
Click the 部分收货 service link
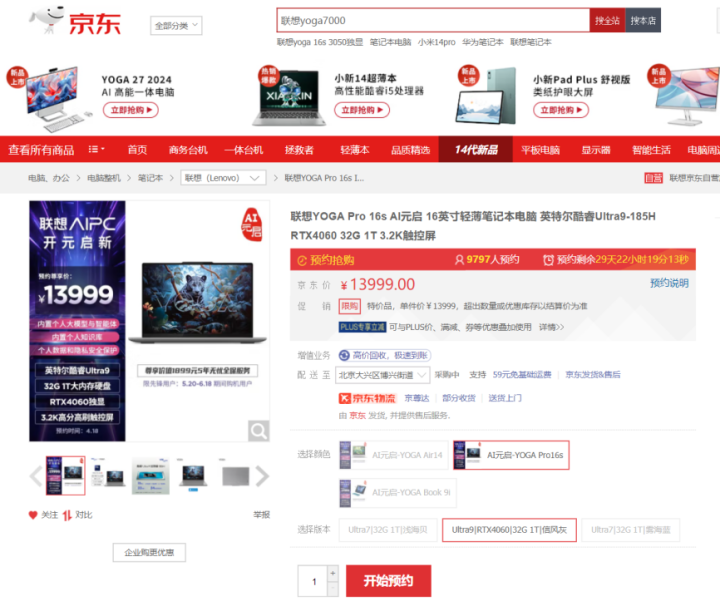[459, 398]
